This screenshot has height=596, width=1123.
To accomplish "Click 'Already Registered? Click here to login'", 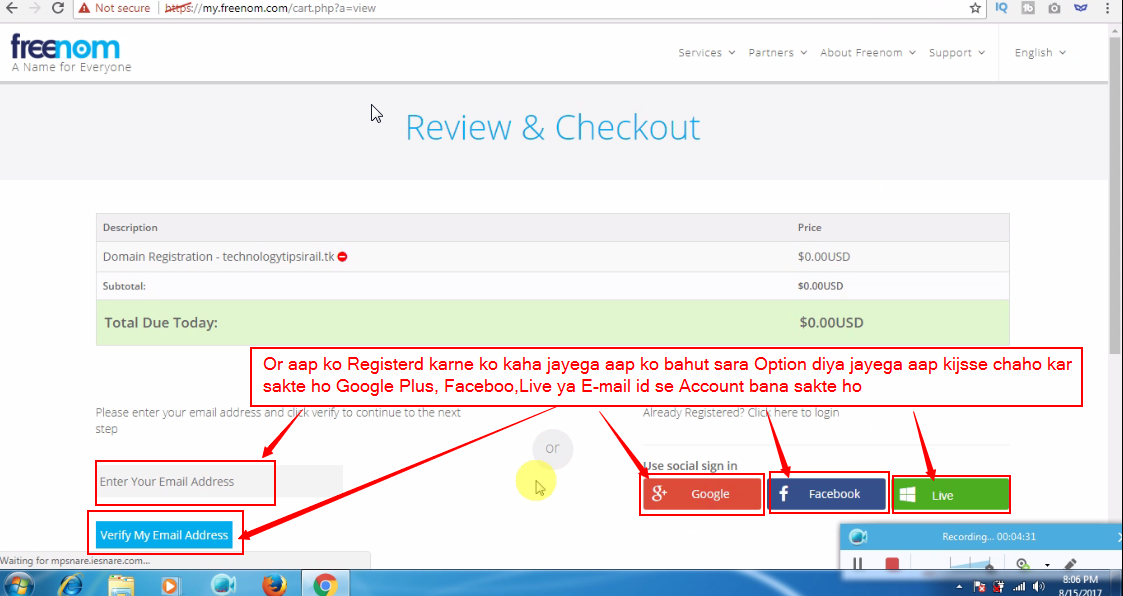I will tap(741, 413).
